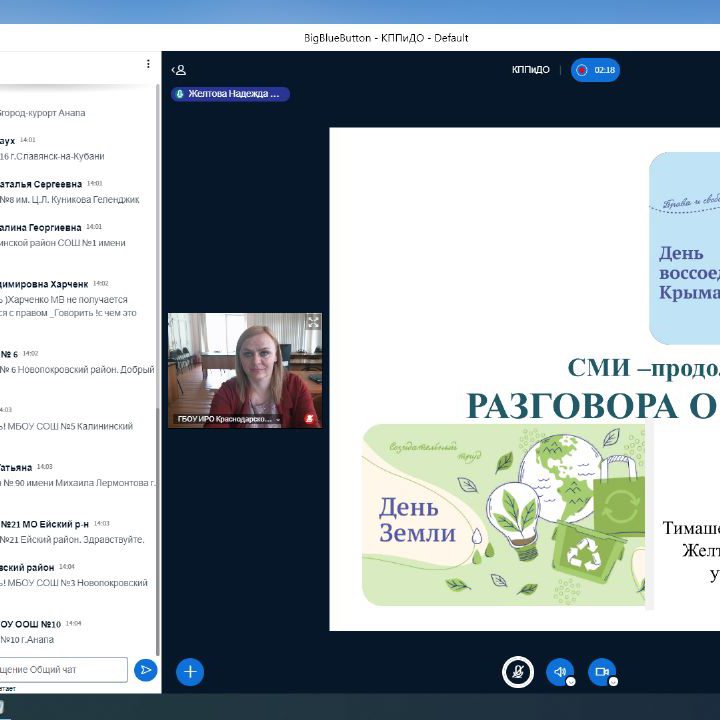Toggle the audio speaker button
Screen dimensions: 720x720
click(559, 672)
